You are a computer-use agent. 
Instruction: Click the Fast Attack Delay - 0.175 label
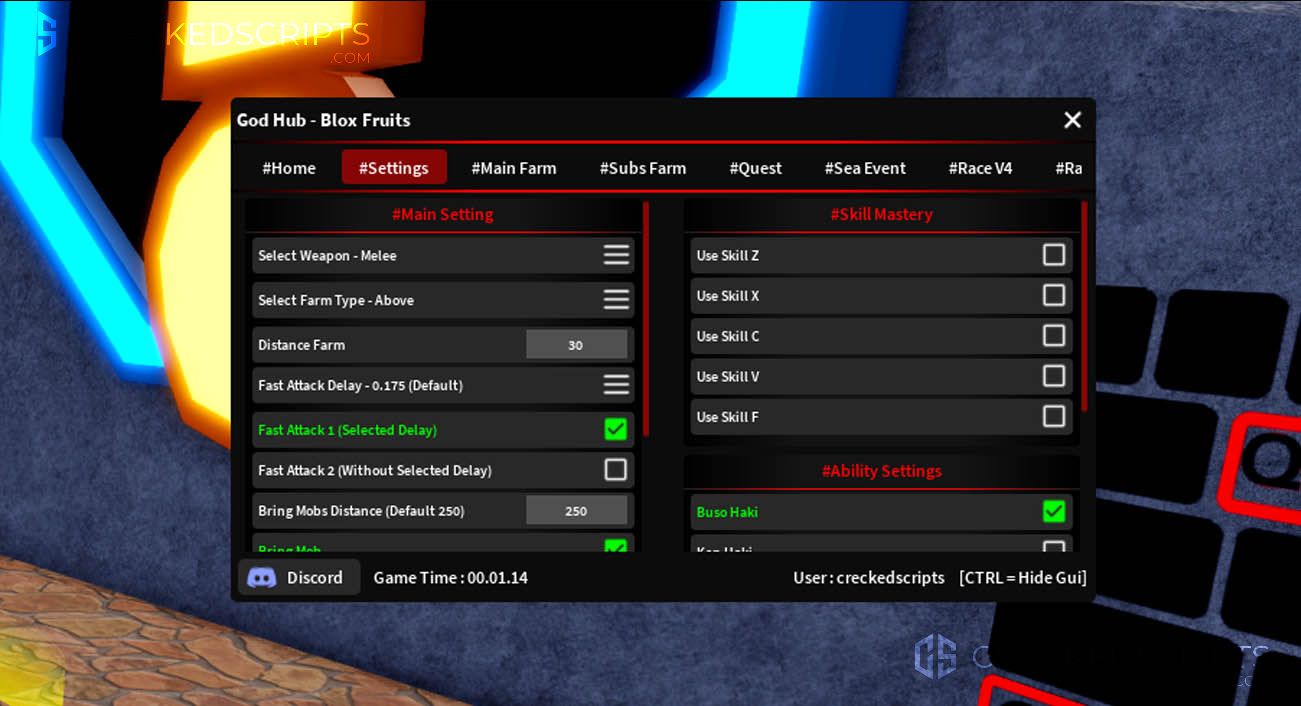(360, 385)
